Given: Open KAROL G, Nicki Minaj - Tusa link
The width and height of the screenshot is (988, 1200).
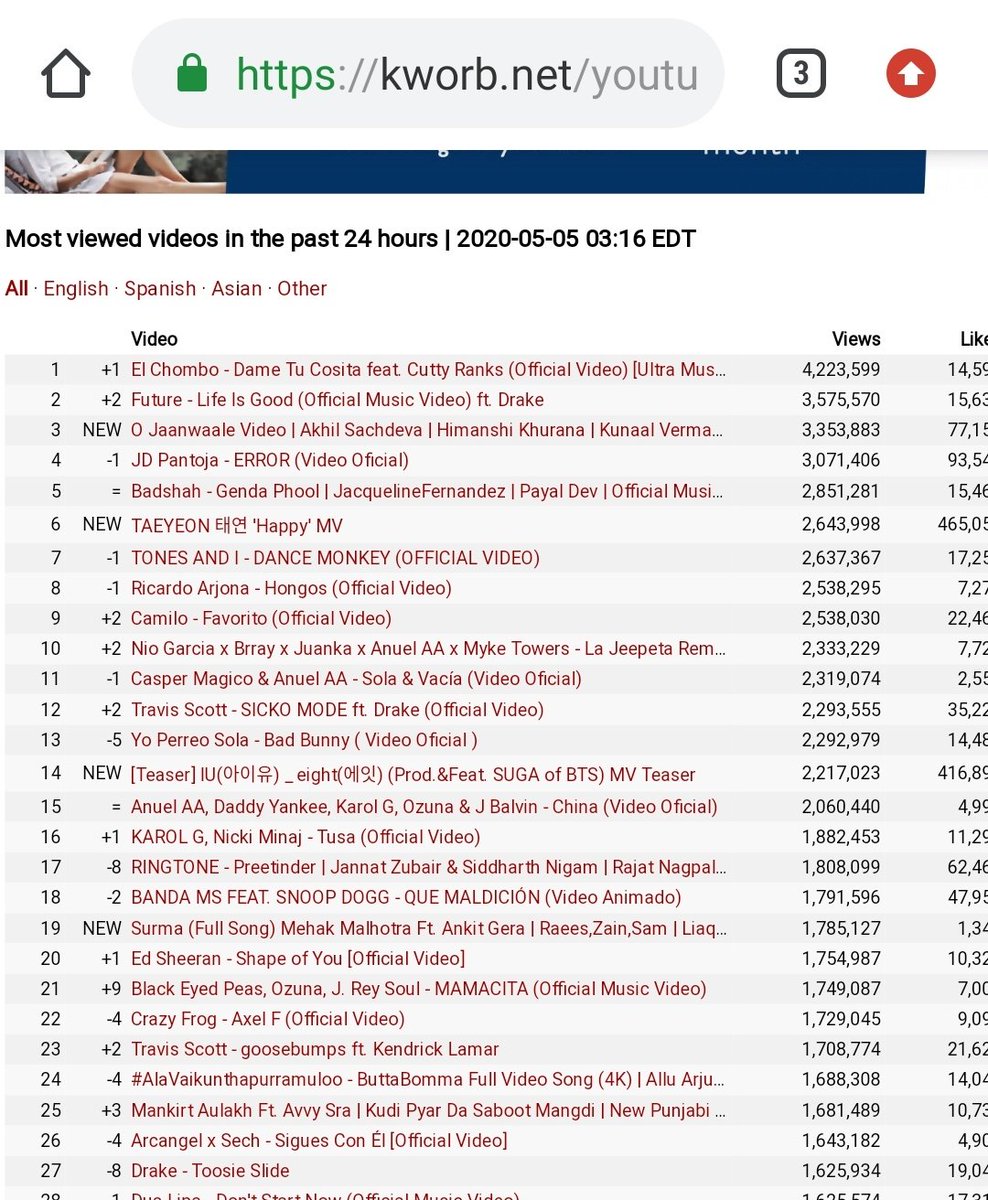Looking at the screenshot, I should (x=305, y=836).
